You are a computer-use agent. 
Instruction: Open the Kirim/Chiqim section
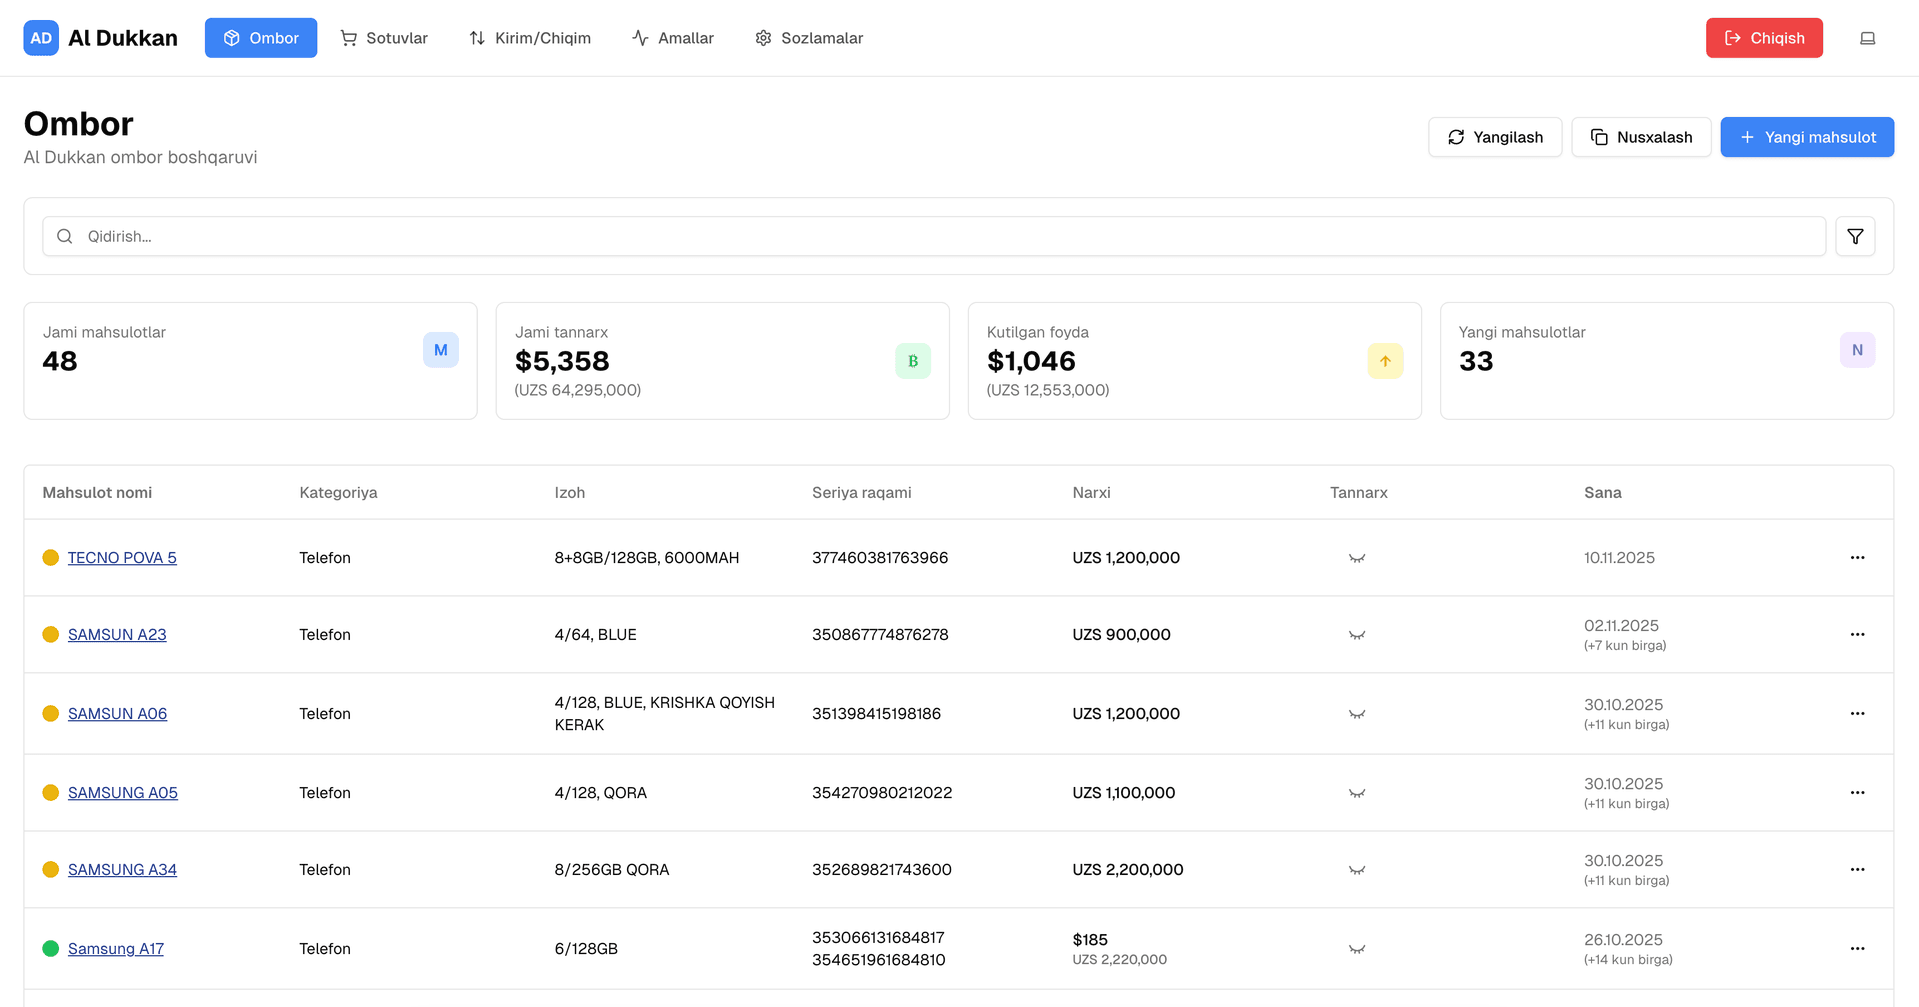530,38
